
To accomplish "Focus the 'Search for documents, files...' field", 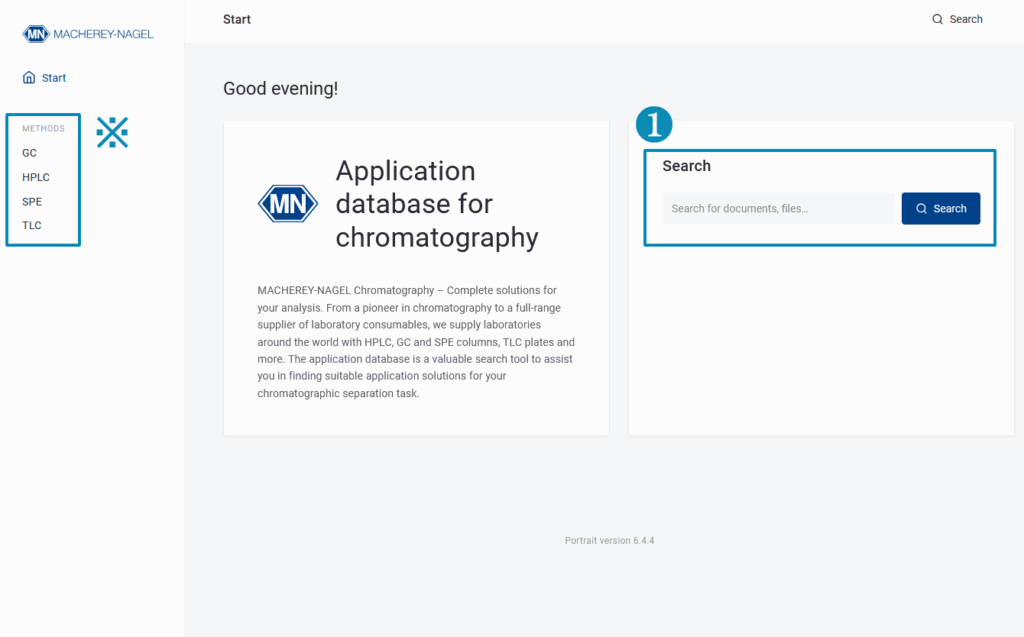I will (x=778, y=208).
